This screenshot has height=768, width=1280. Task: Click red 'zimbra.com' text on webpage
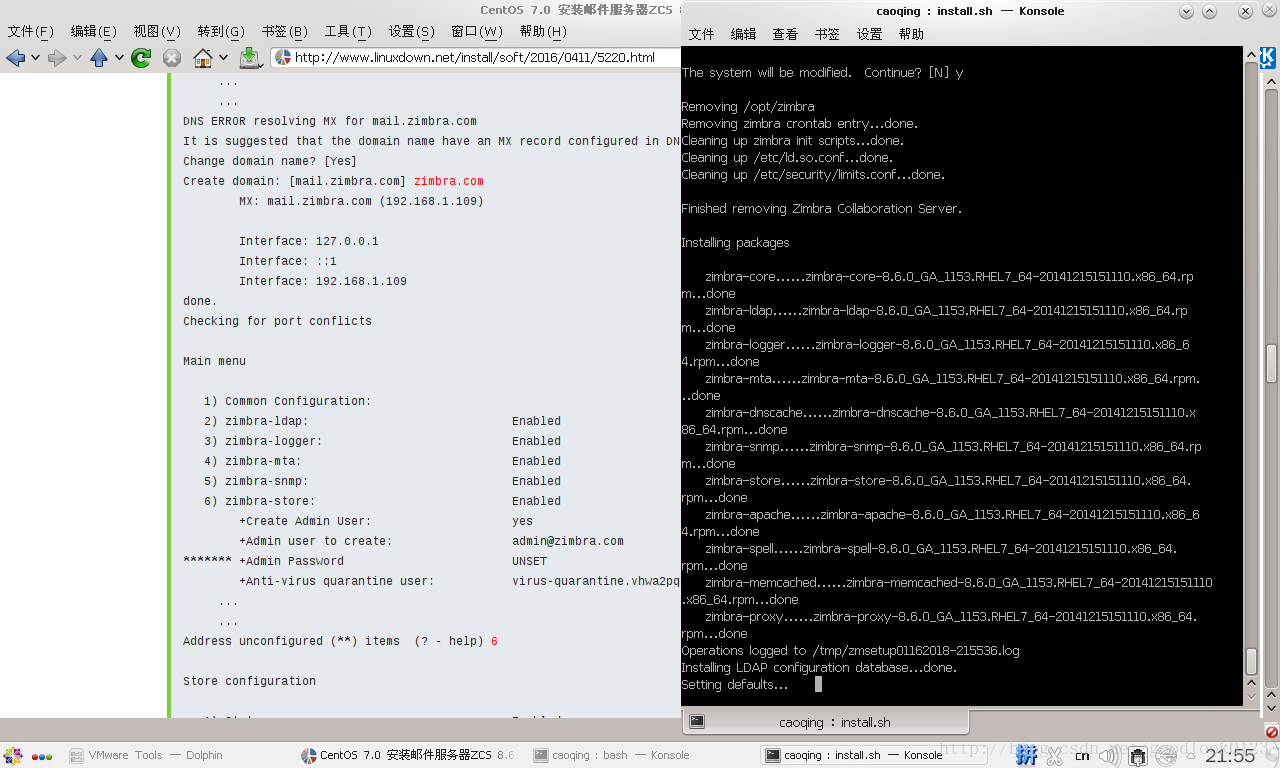click(448, 181)
